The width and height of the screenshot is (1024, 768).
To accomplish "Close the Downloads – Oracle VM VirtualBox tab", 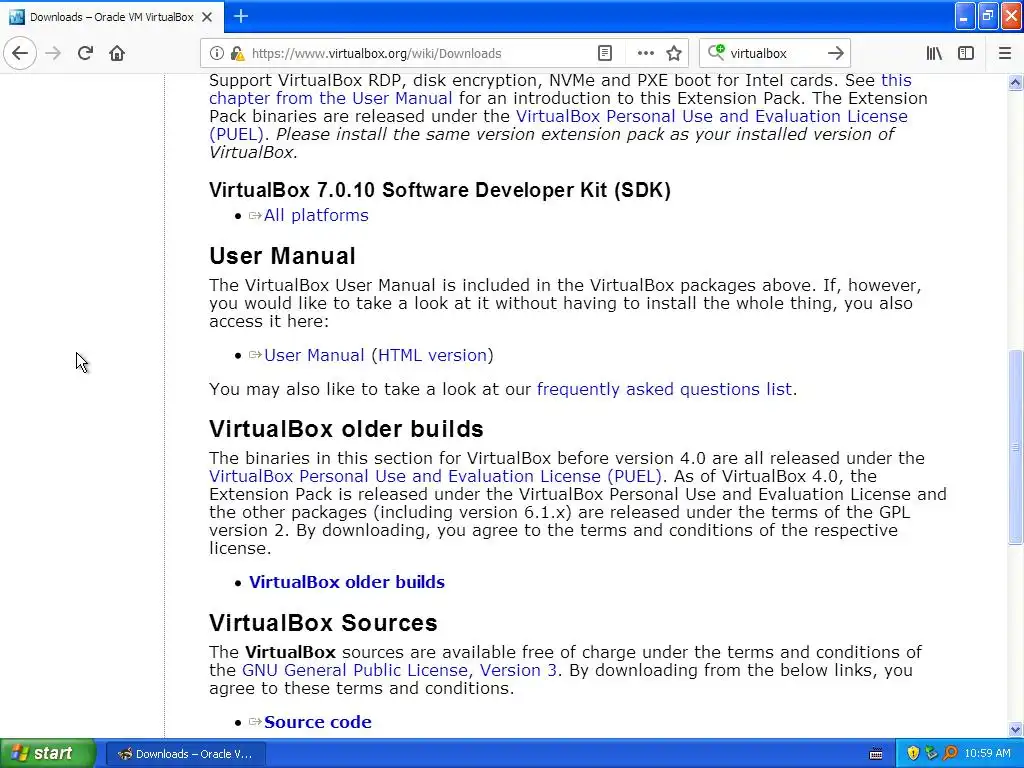I will (x=207, y=17).
